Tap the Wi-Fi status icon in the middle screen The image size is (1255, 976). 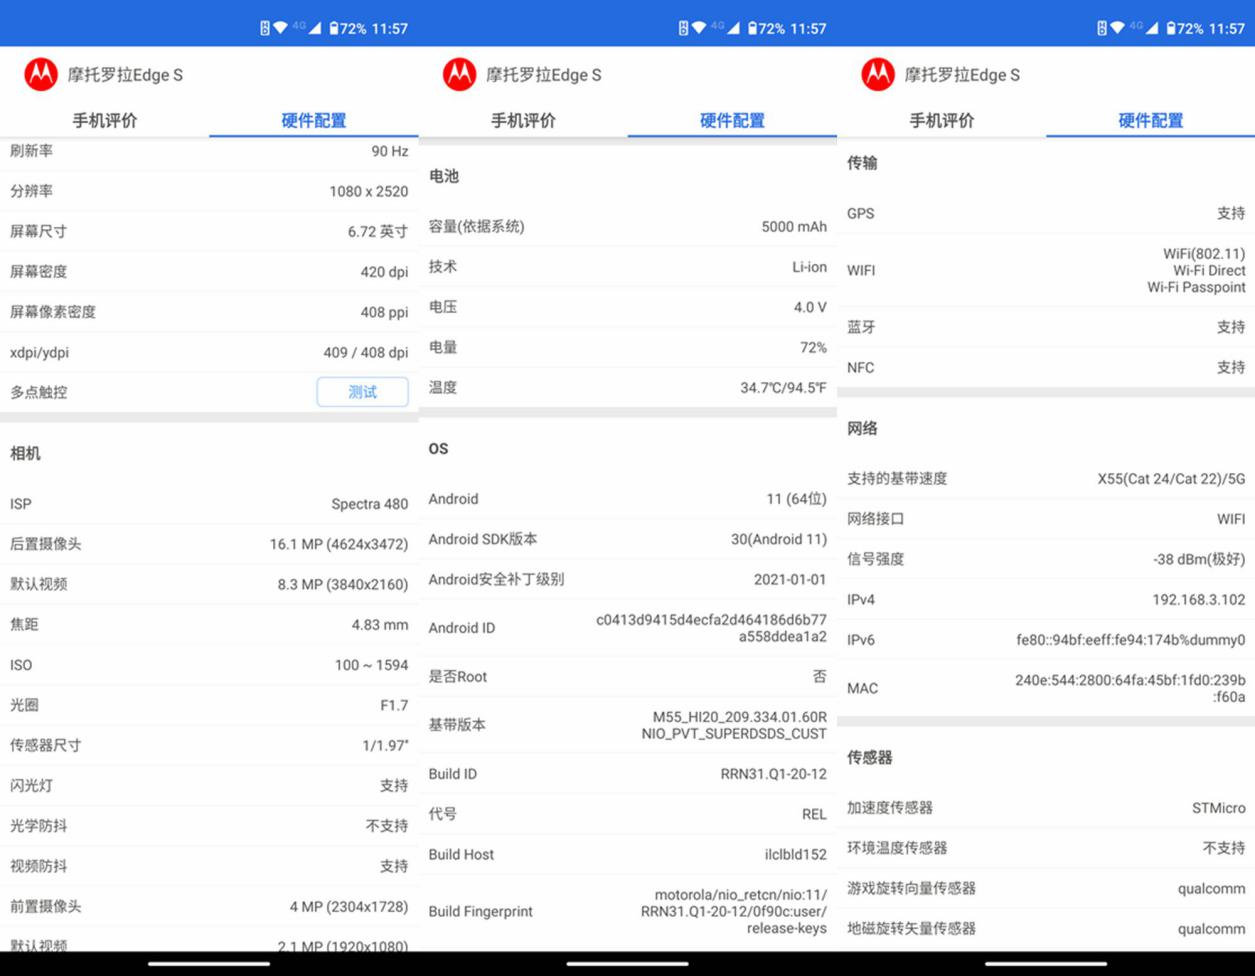click(699, 28)
